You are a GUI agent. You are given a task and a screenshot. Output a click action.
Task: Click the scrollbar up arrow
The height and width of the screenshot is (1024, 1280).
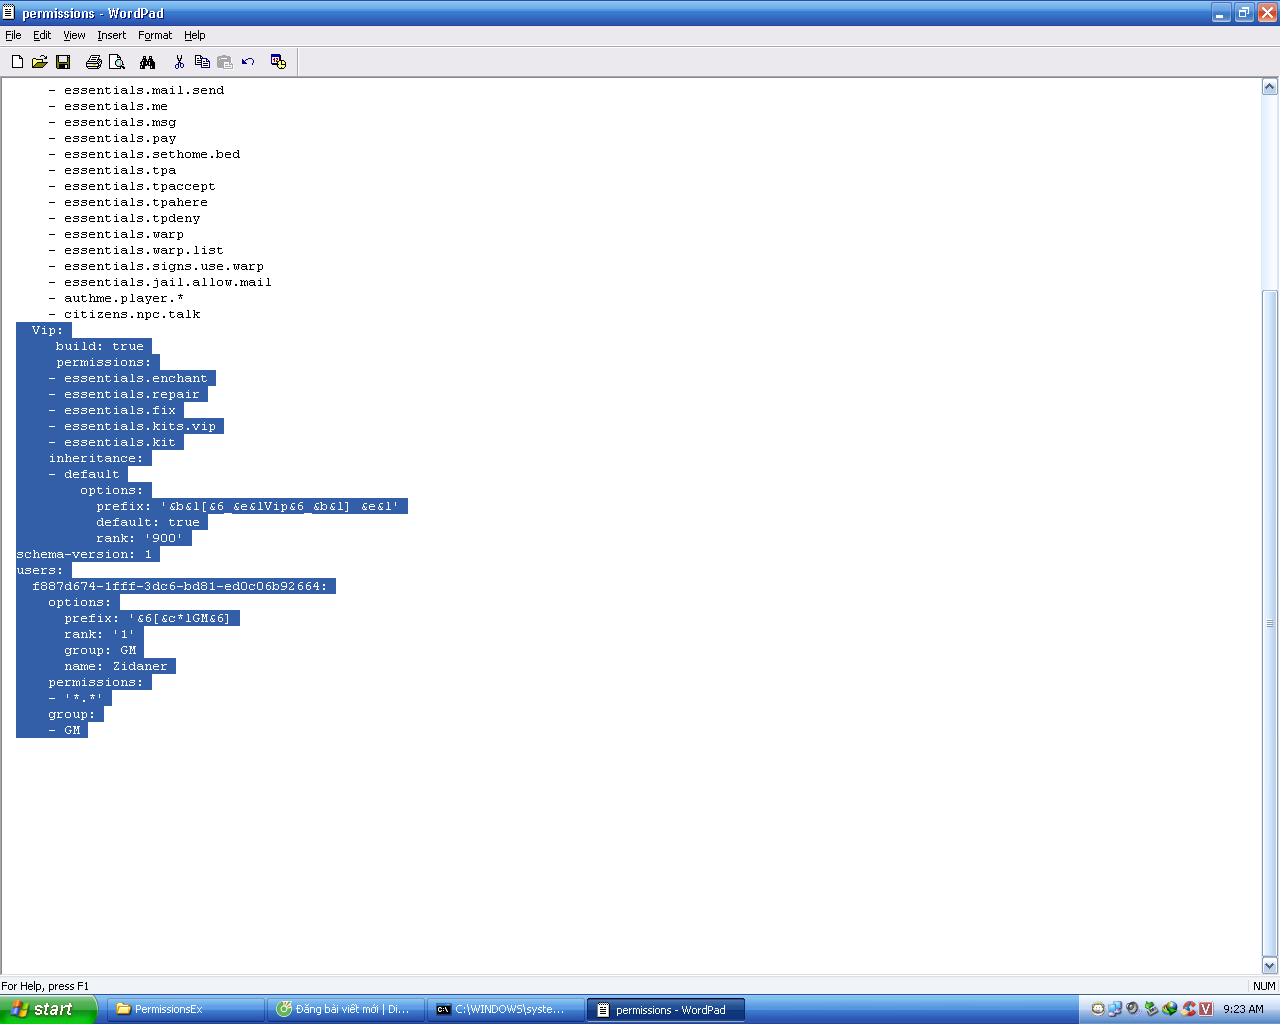pyautogui.click(x=1270, y=87)
